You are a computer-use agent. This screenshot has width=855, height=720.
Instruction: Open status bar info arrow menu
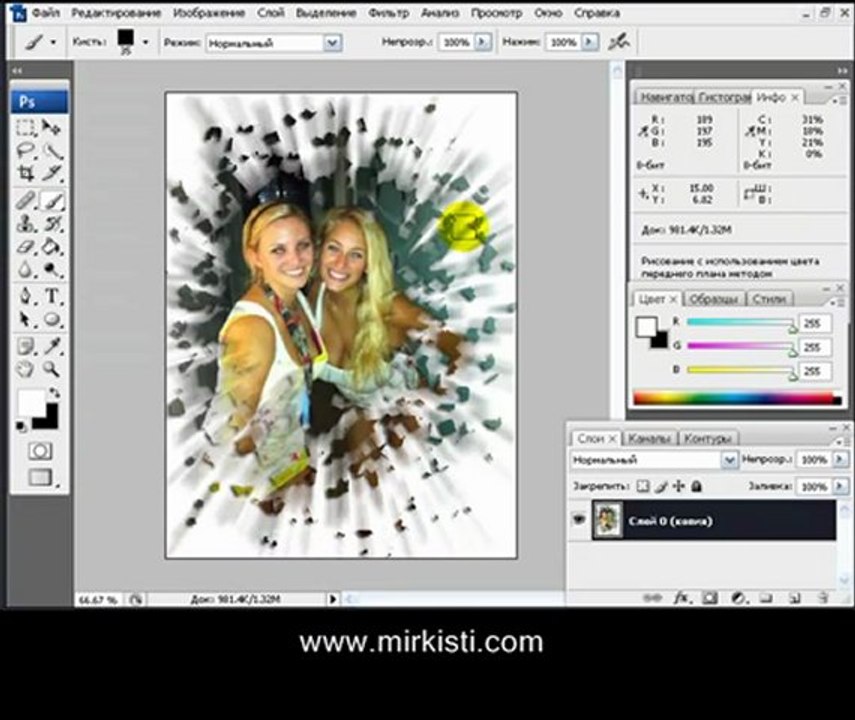[333, 599]
